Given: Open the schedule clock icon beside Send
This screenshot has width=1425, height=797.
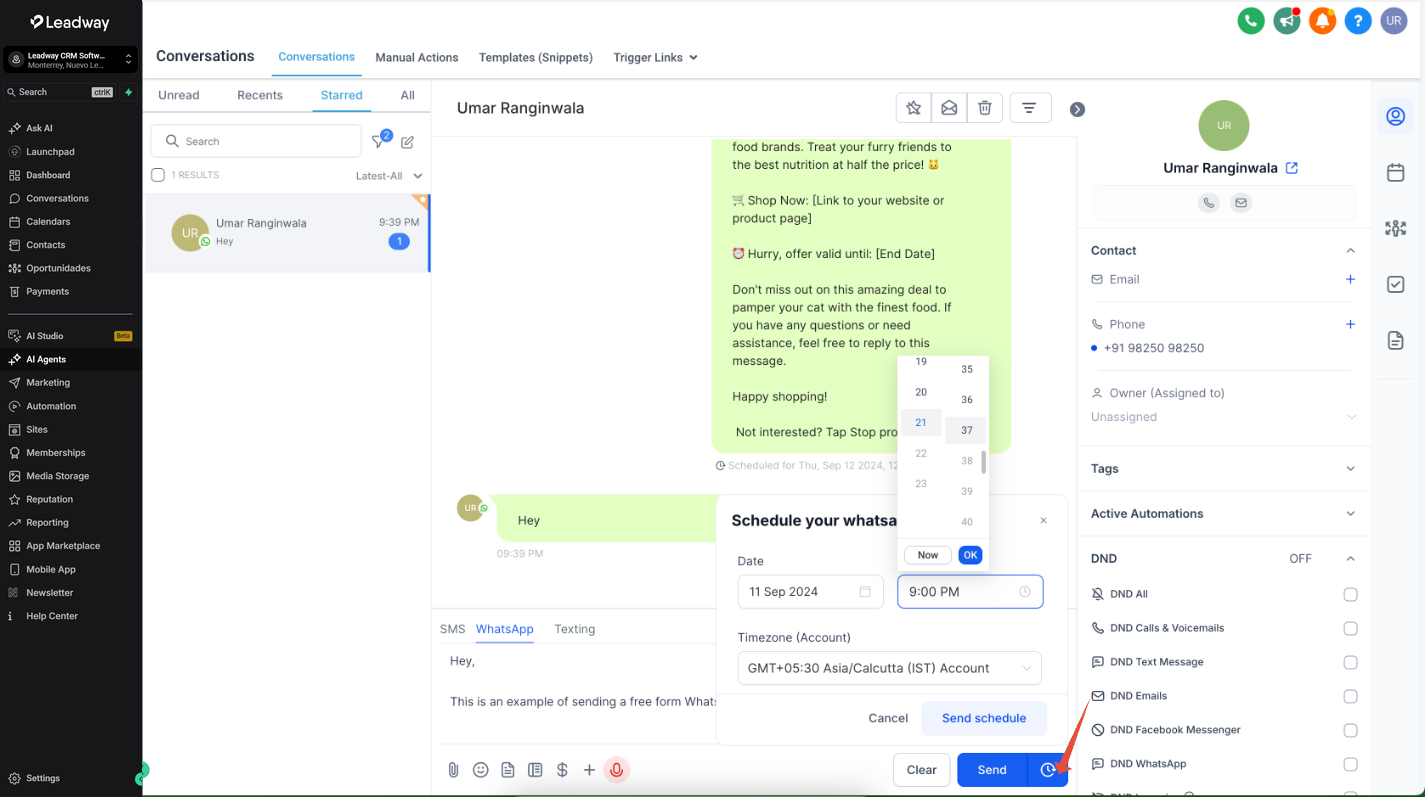Looking at the screenshot, I should 1047,770.
